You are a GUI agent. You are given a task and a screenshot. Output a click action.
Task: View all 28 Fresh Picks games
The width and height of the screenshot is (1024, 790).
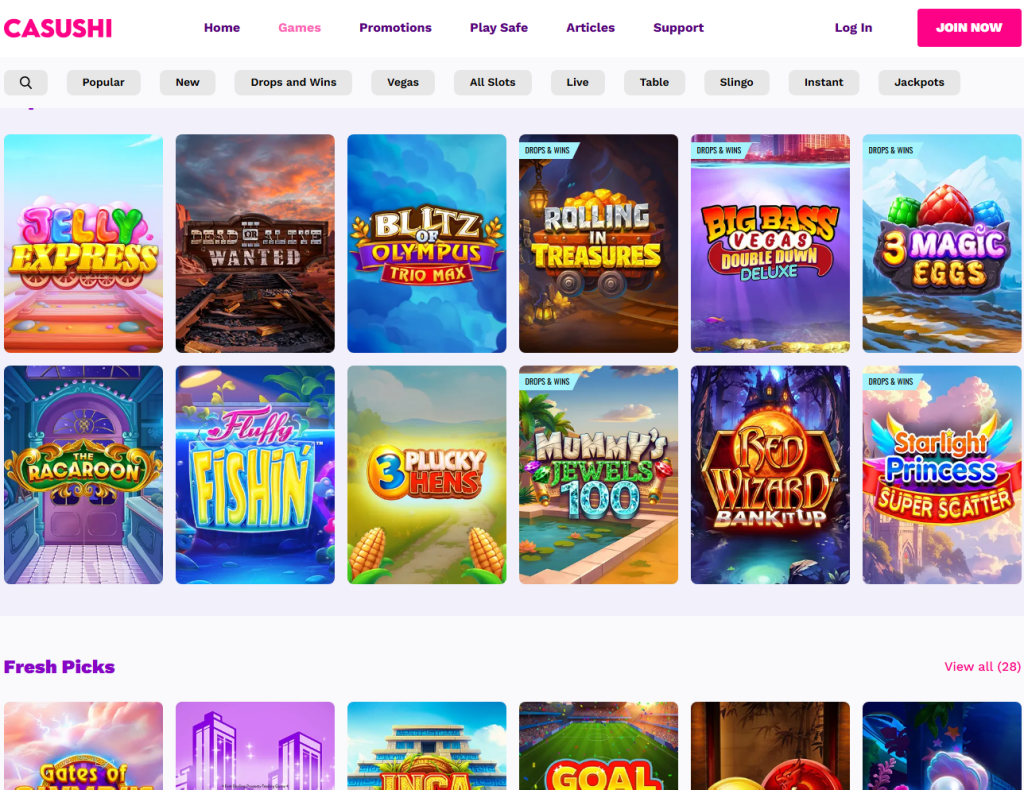(982, 666)
